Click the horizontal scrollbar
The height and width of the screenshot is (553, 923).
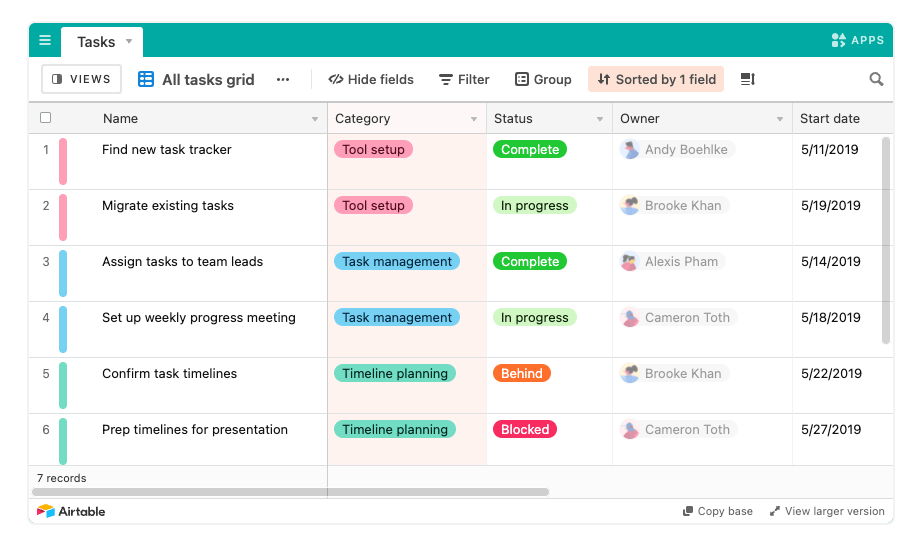[x=290, y=492]
